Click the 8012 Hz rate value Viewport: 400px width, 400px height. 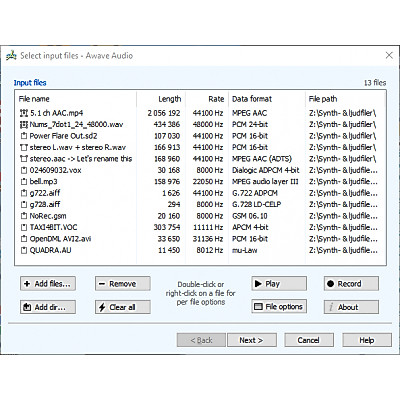210,250
